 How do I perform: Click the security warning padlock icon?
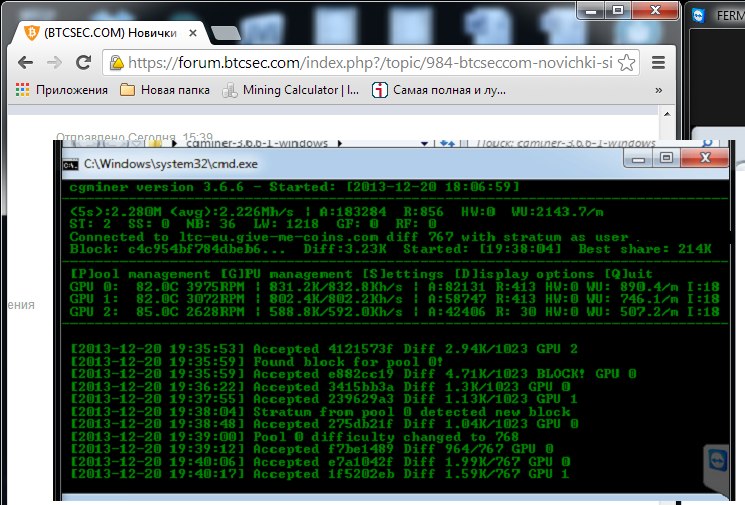point(117,63)
